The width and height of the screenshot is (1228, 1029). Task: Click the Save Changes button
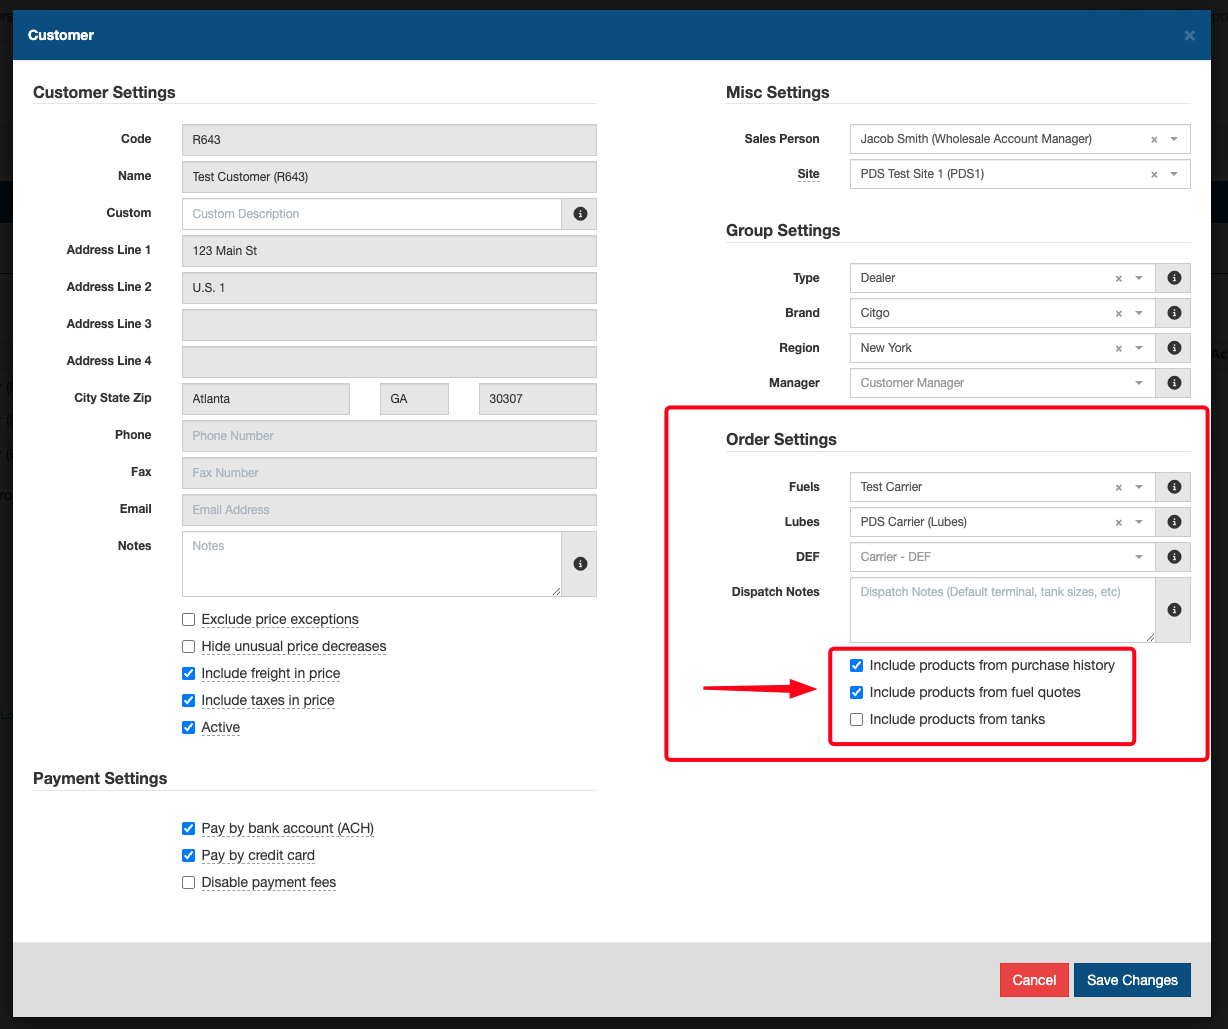(x=1132, y=980)
